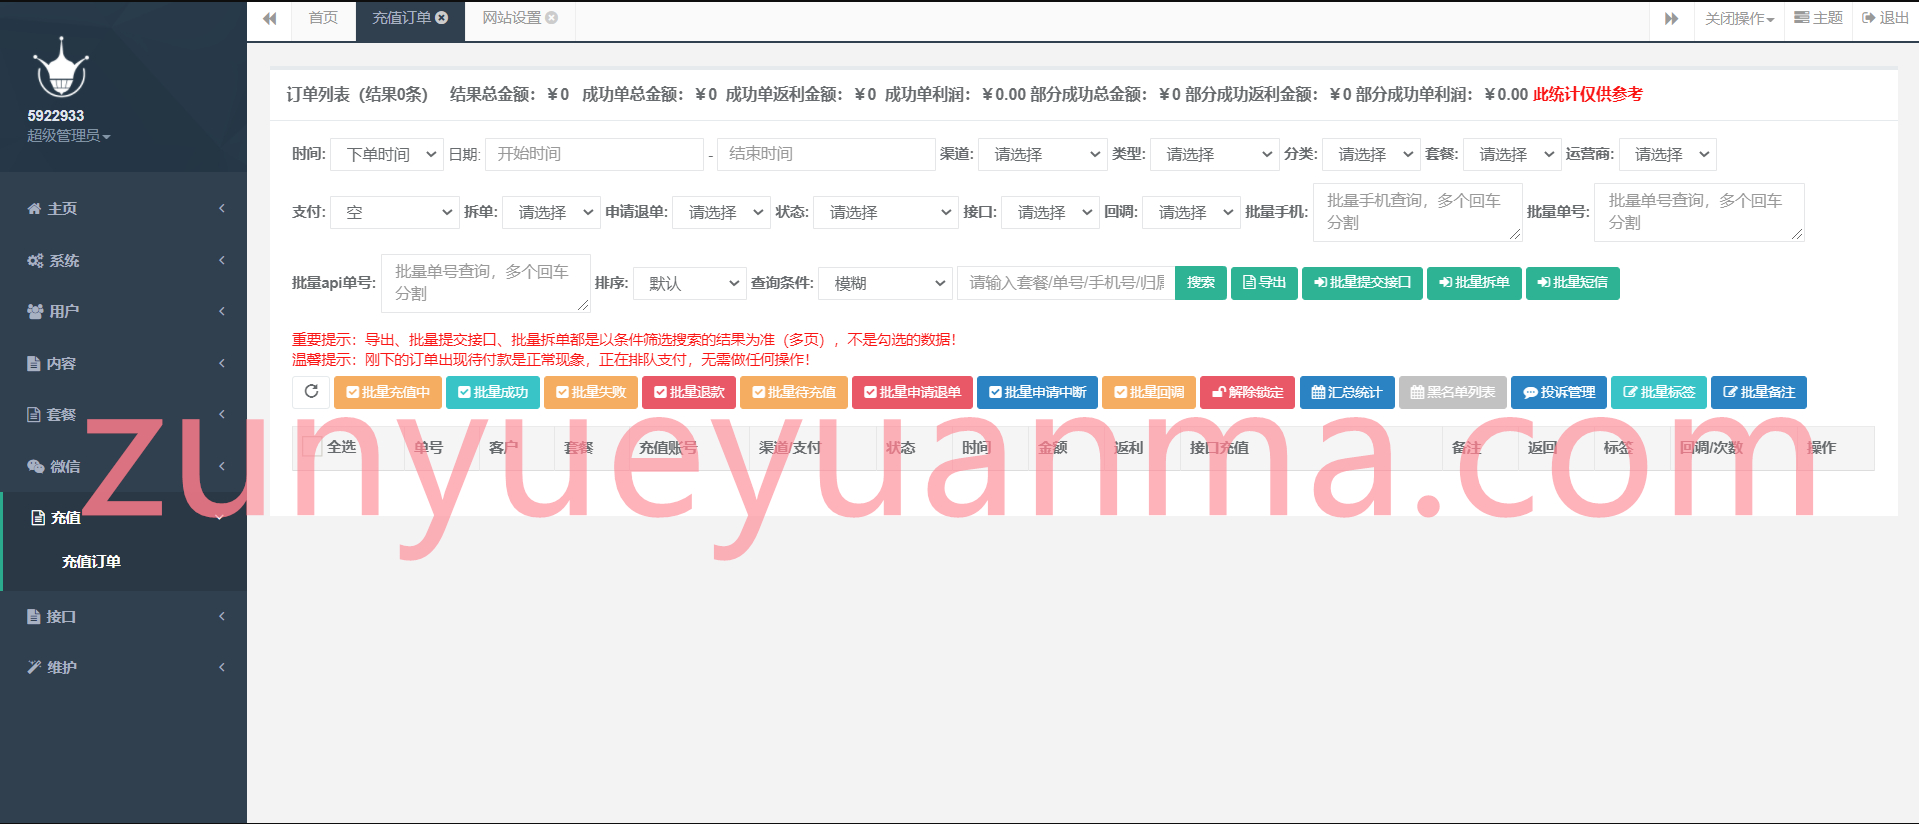The width and height of the screenshot is (1919, 824).
Task: Open the 类型 dropdown
Action: pos(1215,155)
